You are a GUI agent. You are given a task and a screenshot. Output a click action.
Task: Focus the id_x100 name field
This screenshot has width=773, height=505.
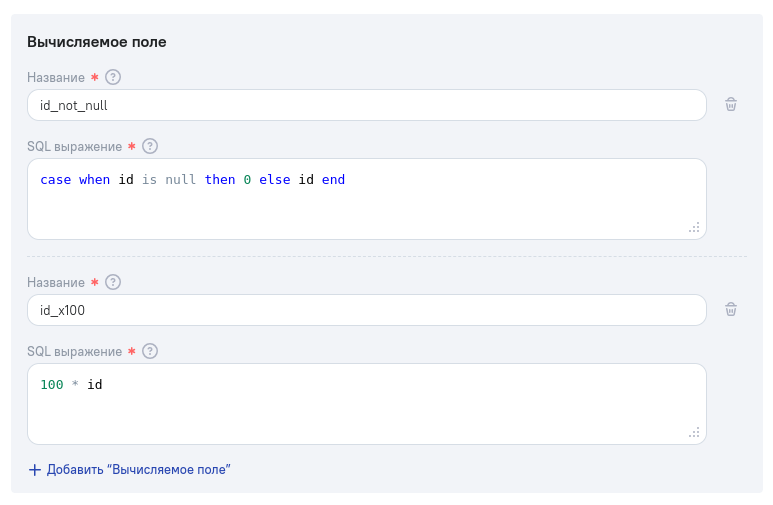coord(367,310)
